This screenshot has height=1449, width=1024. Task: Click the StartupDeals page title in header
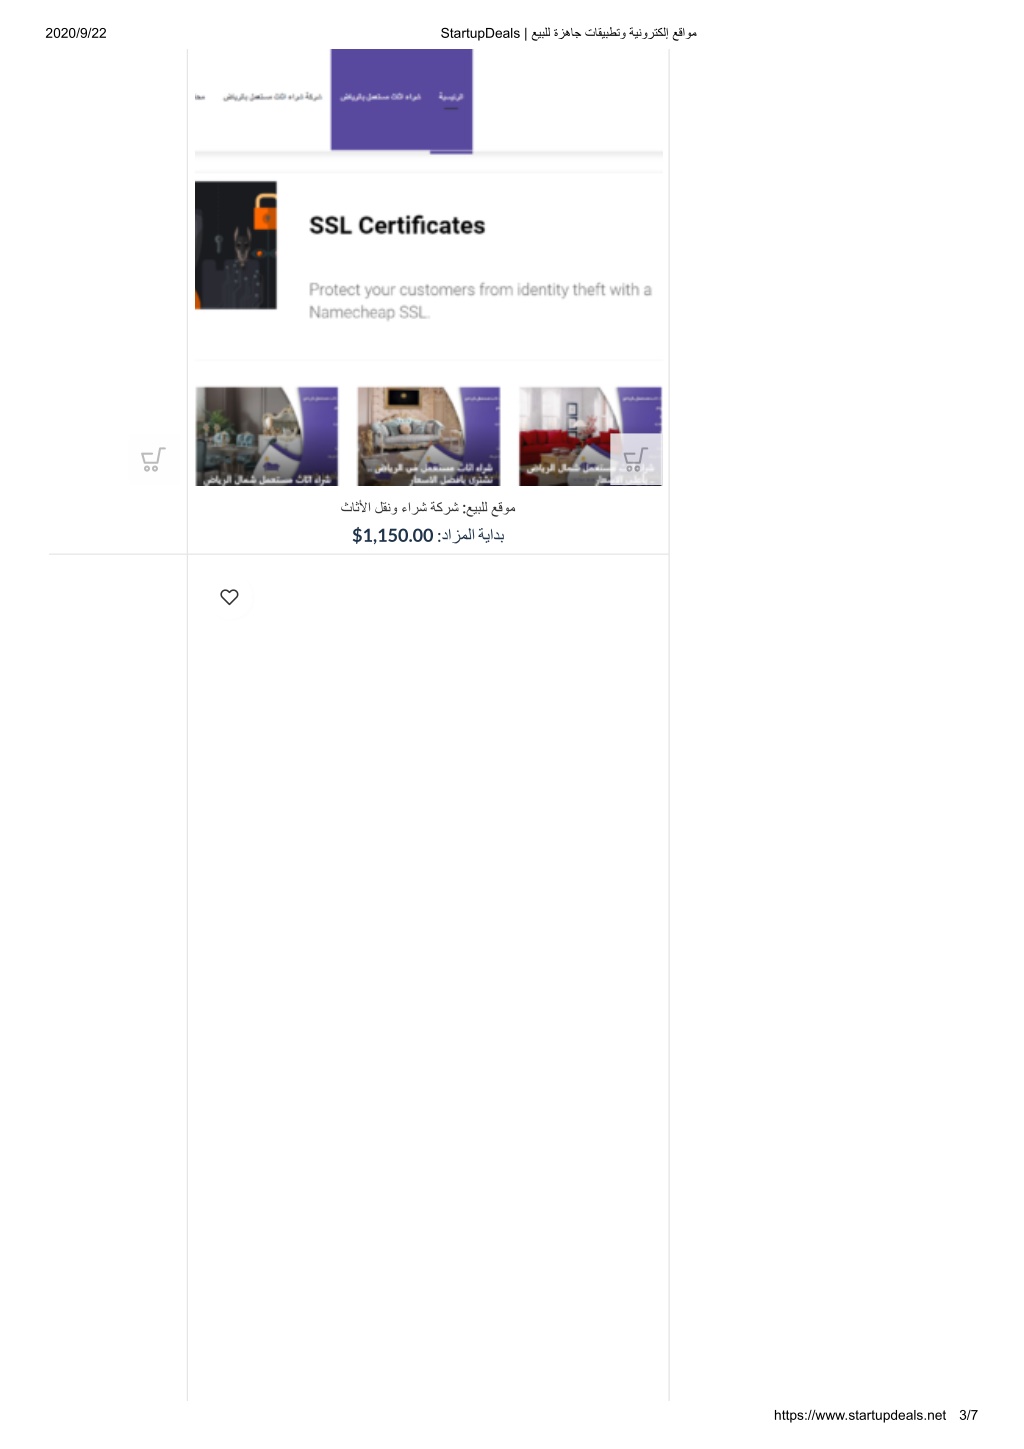tap(480, 33)
